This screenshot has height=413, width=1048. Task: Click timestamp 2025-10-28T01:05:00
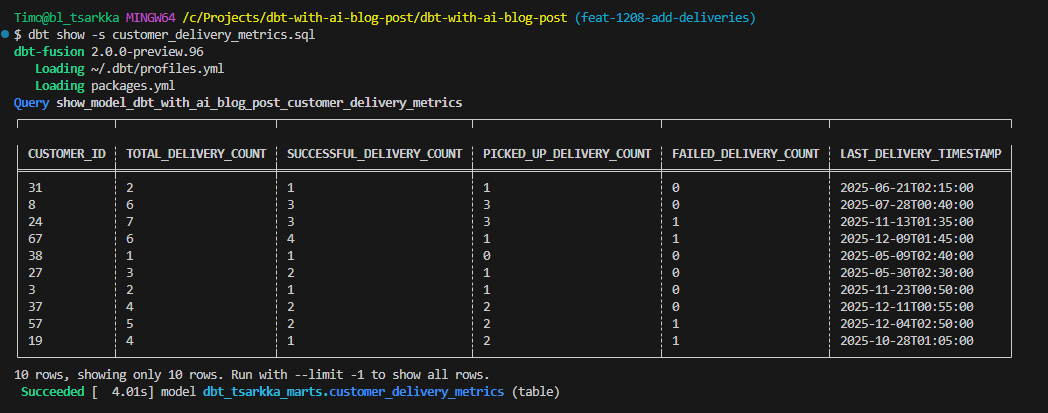906,341
